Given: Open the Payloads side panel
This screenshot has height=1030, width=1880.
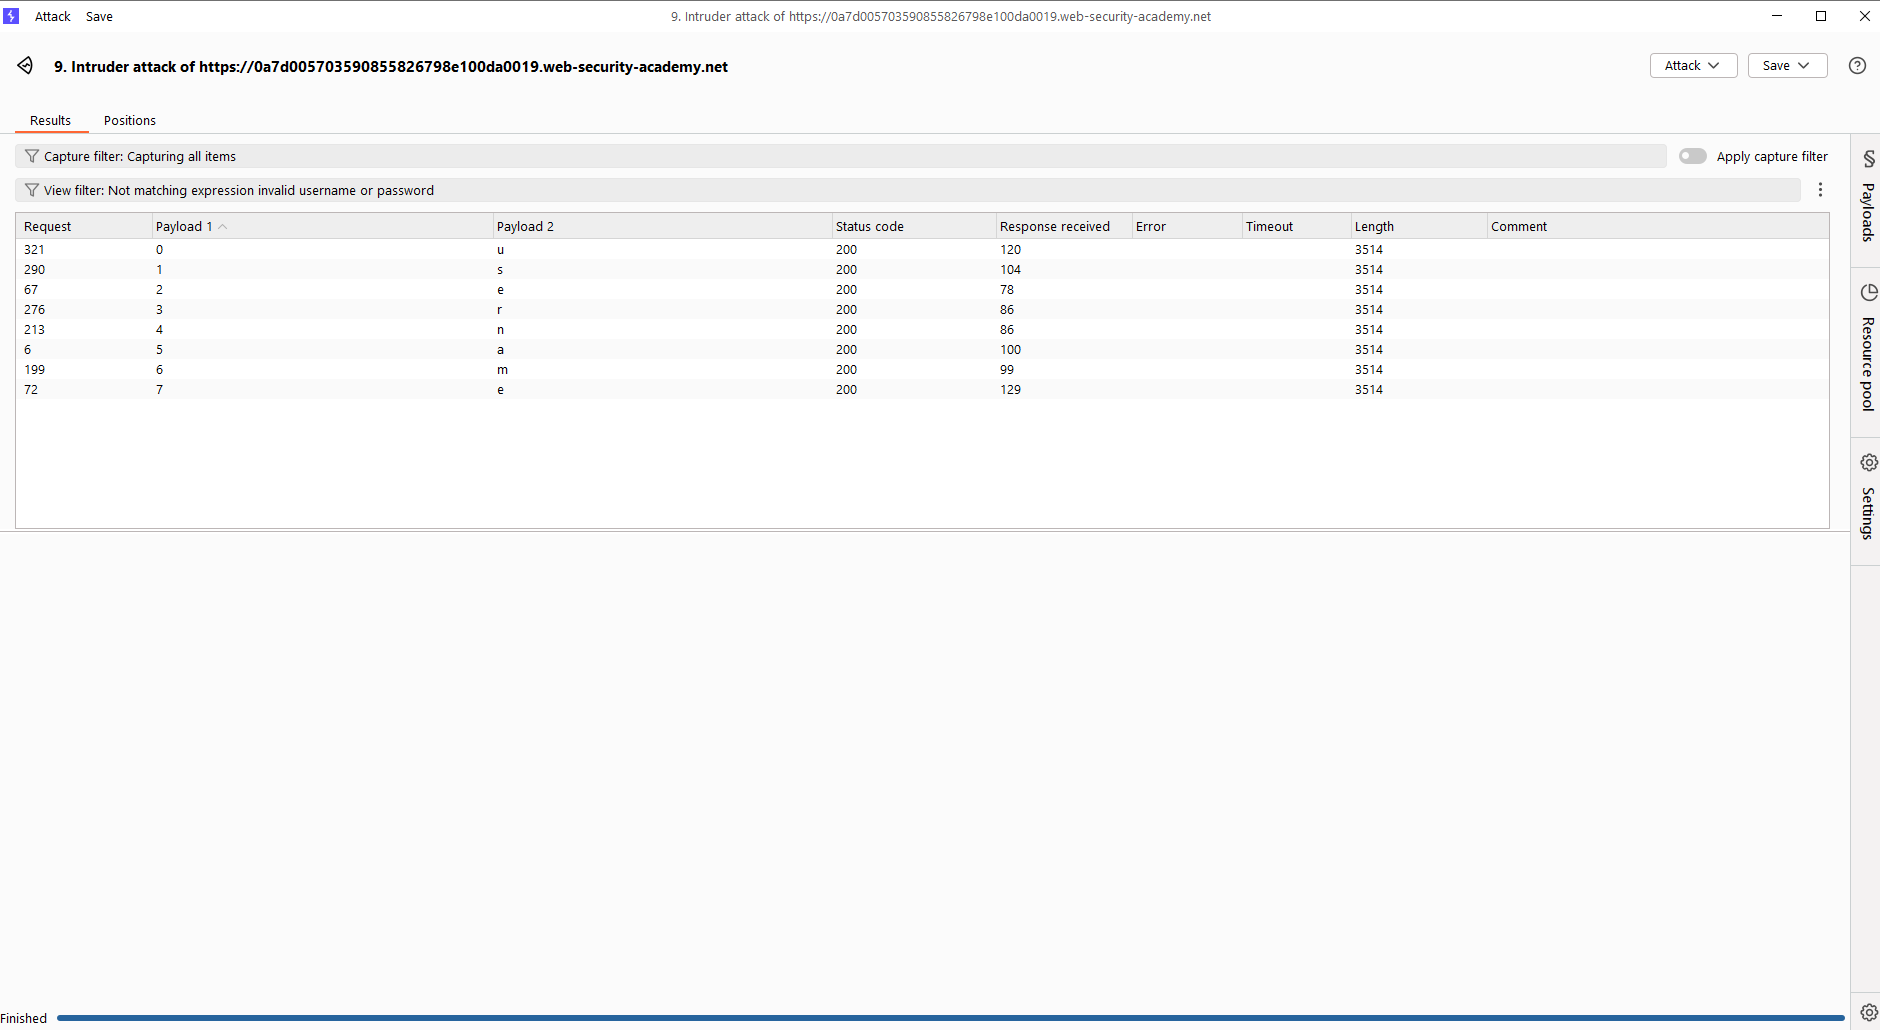Looking at the screenshot, I should [x=1867, y=199].
